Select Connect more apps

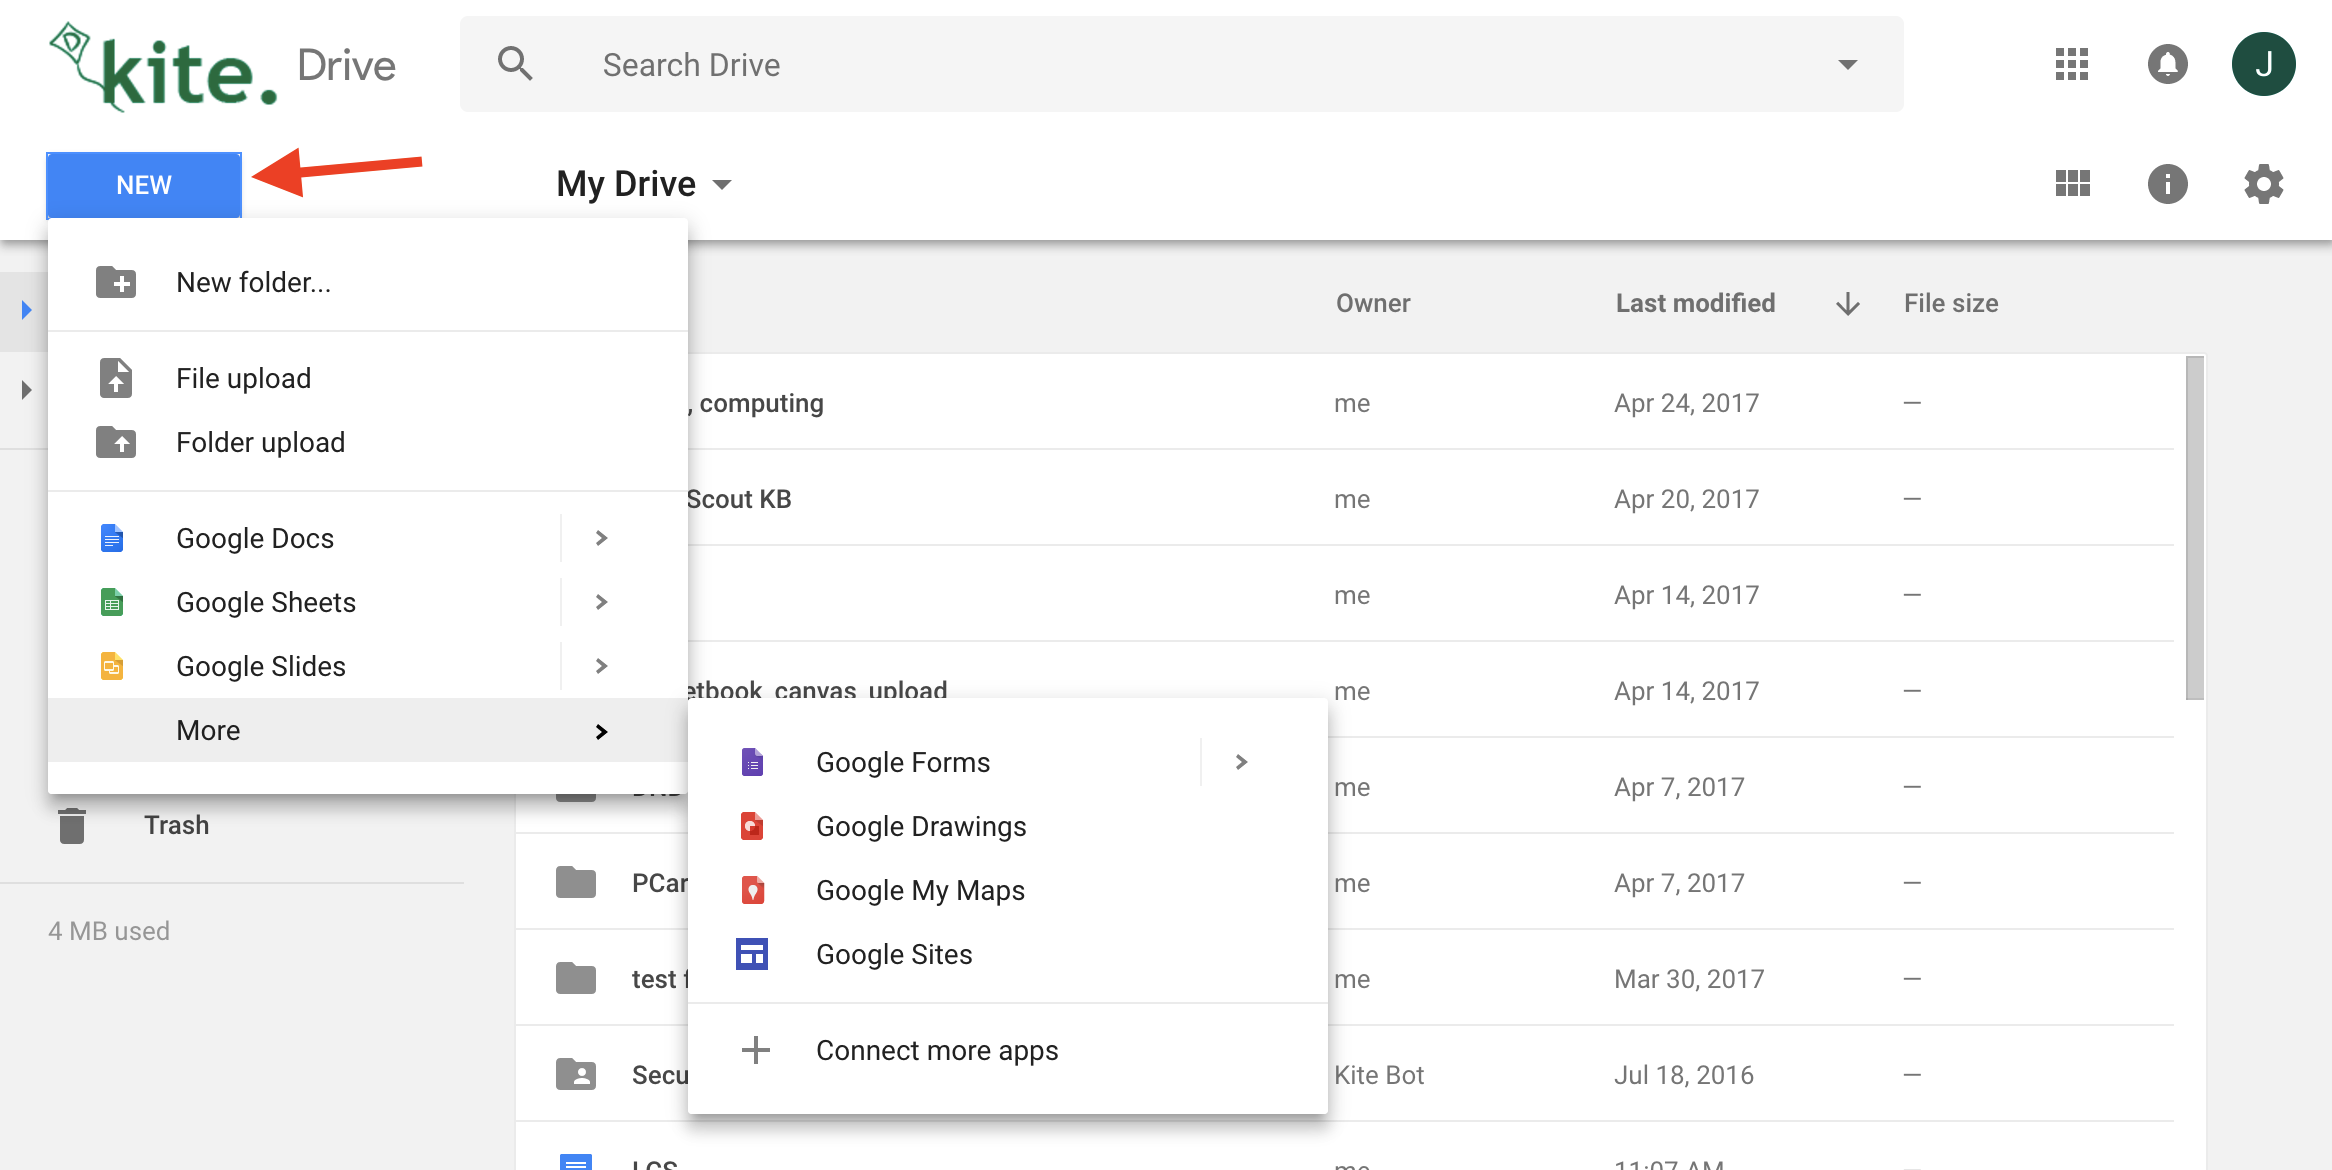pos(936,1050)
